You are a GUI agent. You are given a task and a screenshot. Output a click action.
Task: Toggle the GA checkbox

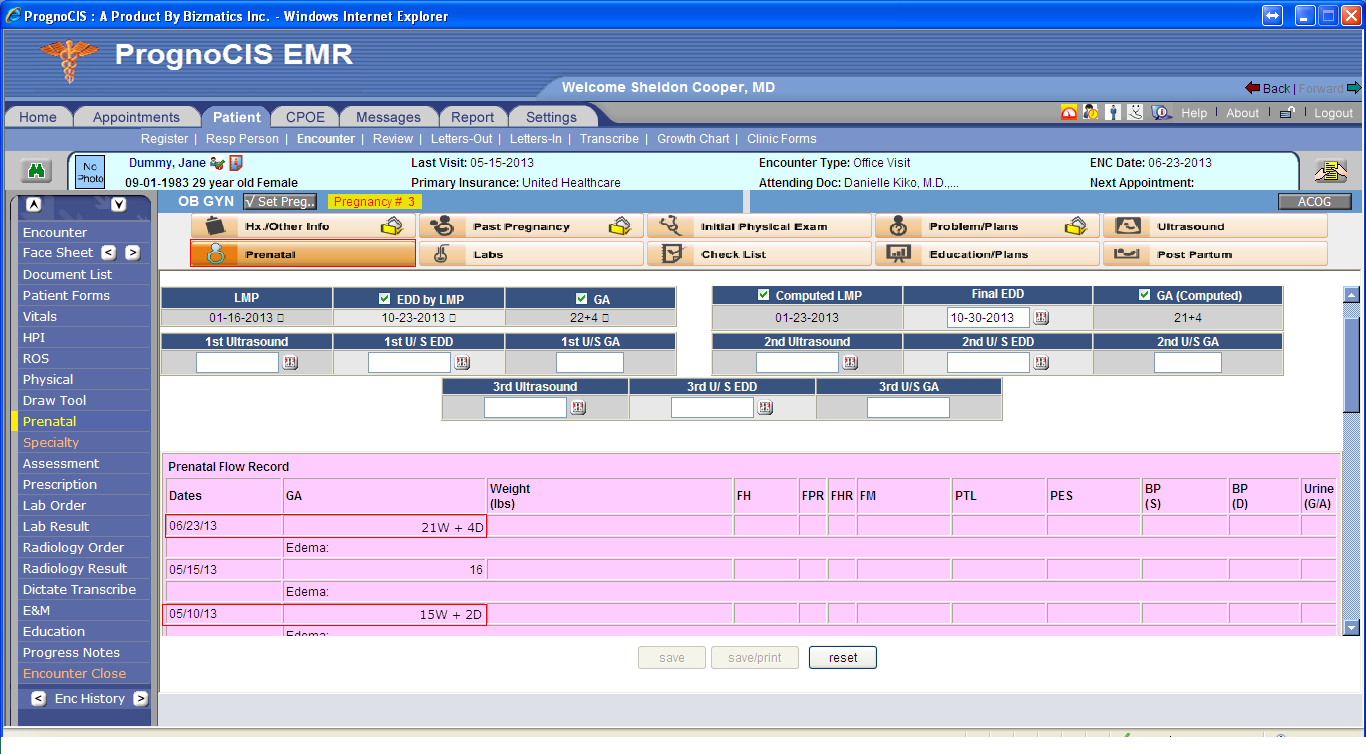[x=582, y=298]
